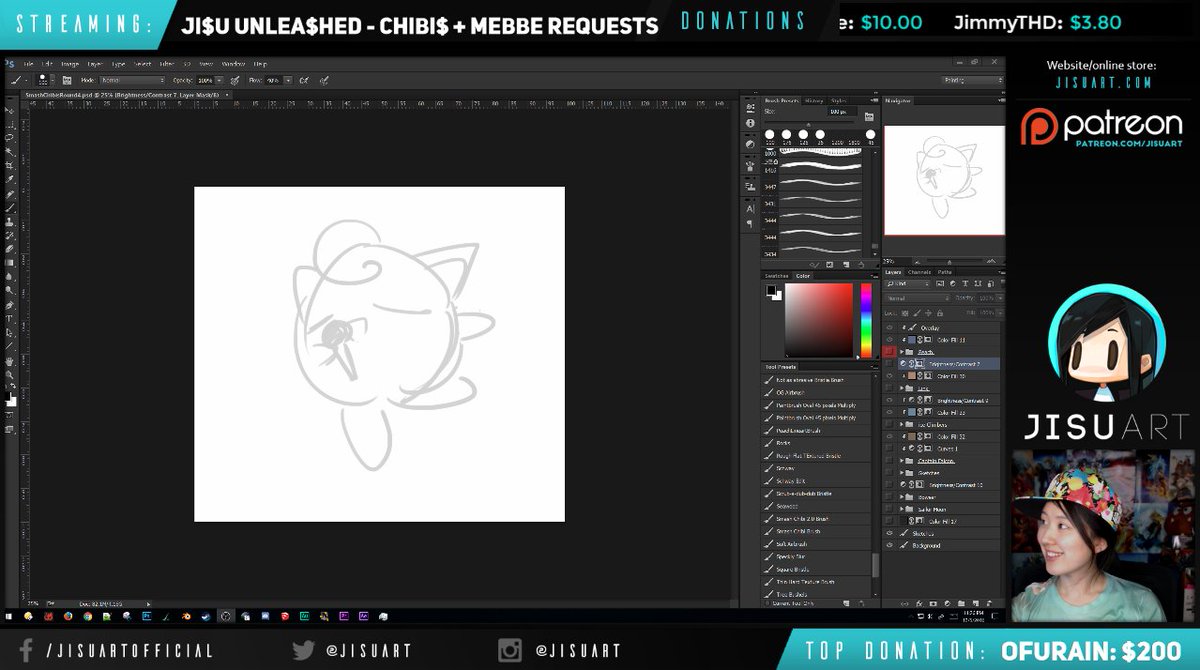The width and height of the screenshot is (1200, 670).
Task: Select Thin Hard Texture Brush preset
Action: [818, 582]
